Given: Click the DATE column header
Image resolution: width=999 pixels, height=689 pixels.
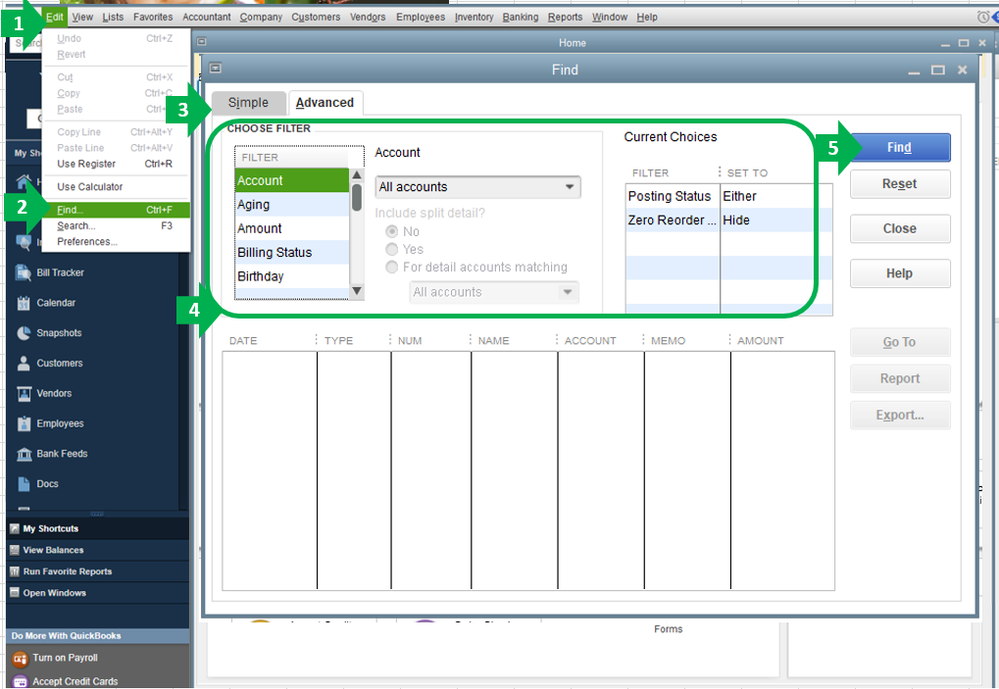Looking at the screenshot, I should click(x=243, y=340).
